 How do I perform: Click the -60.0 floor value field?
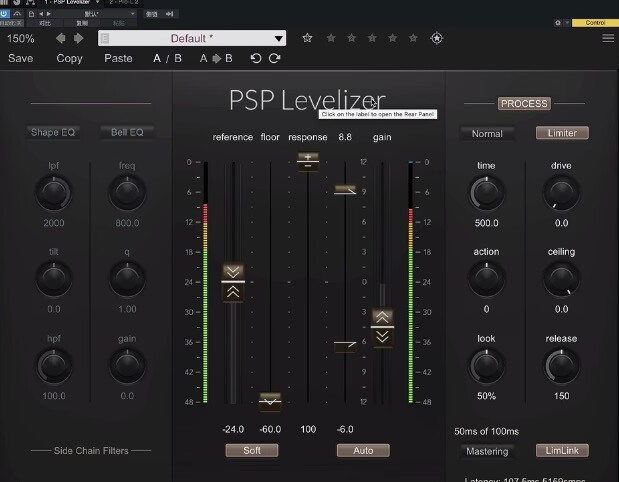tap(270, 429)
